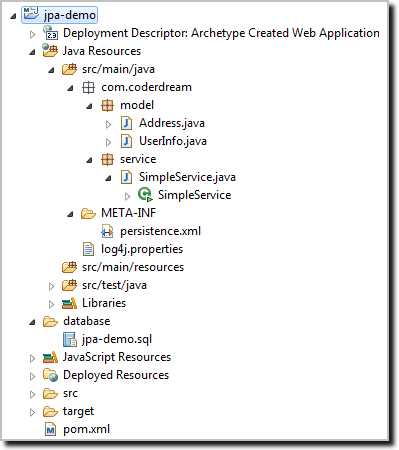Viewport: 399px width, 450px height.
Task: Click the pom.xml Maven icon
Action: pyautogui.click(x=50, y=429)
